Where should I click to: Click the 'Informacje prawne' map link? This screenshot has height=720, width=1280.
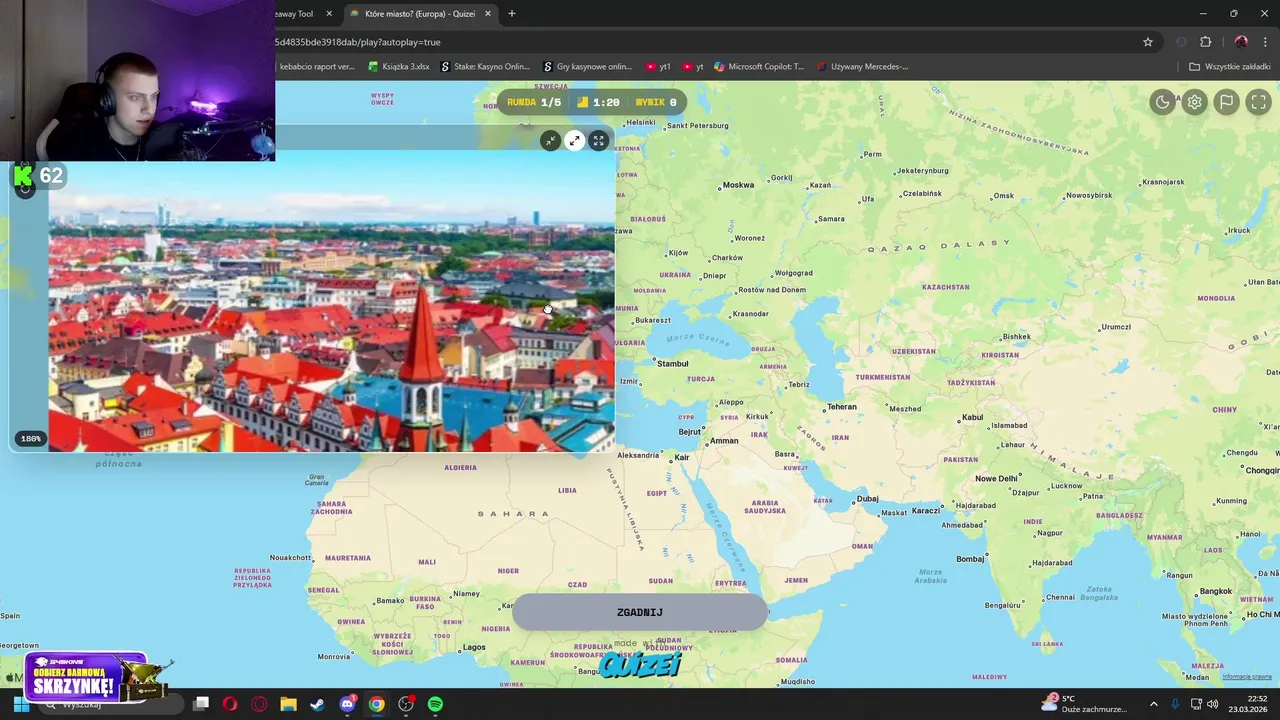pyautogui.click(x=1247, y=677)
